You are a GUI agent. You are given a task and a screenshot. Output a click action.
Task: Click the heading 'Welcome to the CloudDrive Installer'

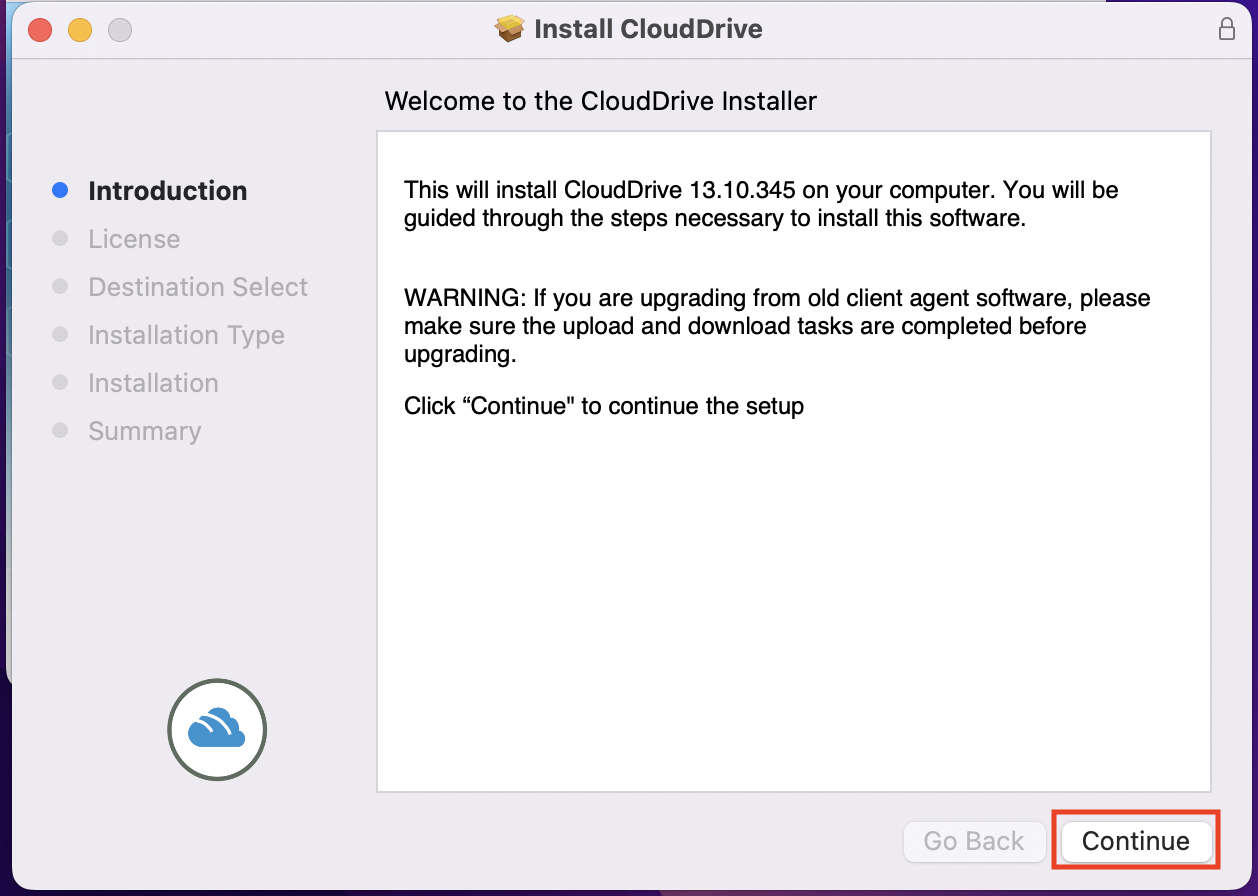tap(601, 101)
